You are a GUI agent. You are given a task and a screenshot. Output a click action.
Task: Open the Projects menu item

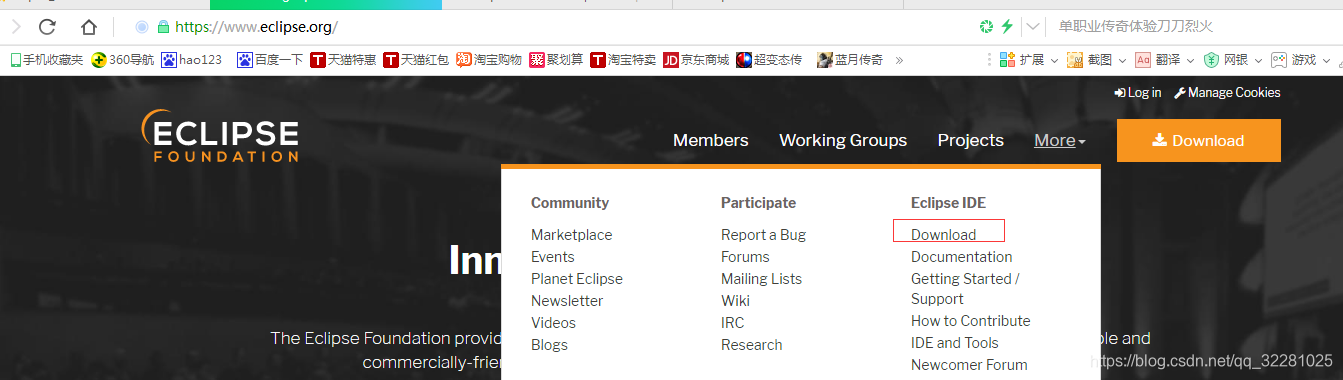(971, 141)
